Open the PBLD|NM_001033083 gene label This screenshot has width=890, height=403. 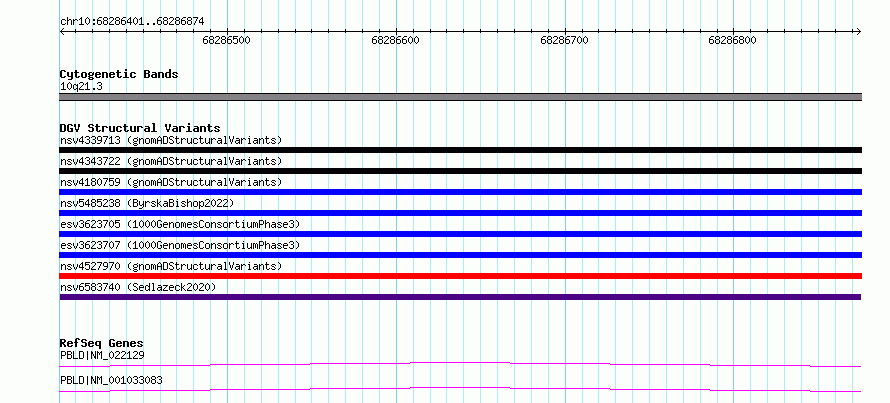[111, 380]
